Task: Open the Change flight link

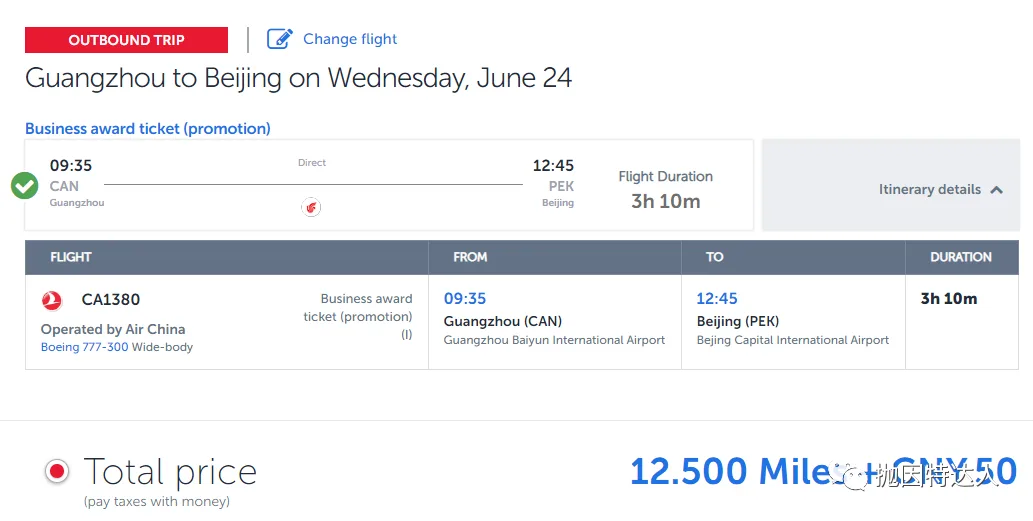Action: coord(350,39)
